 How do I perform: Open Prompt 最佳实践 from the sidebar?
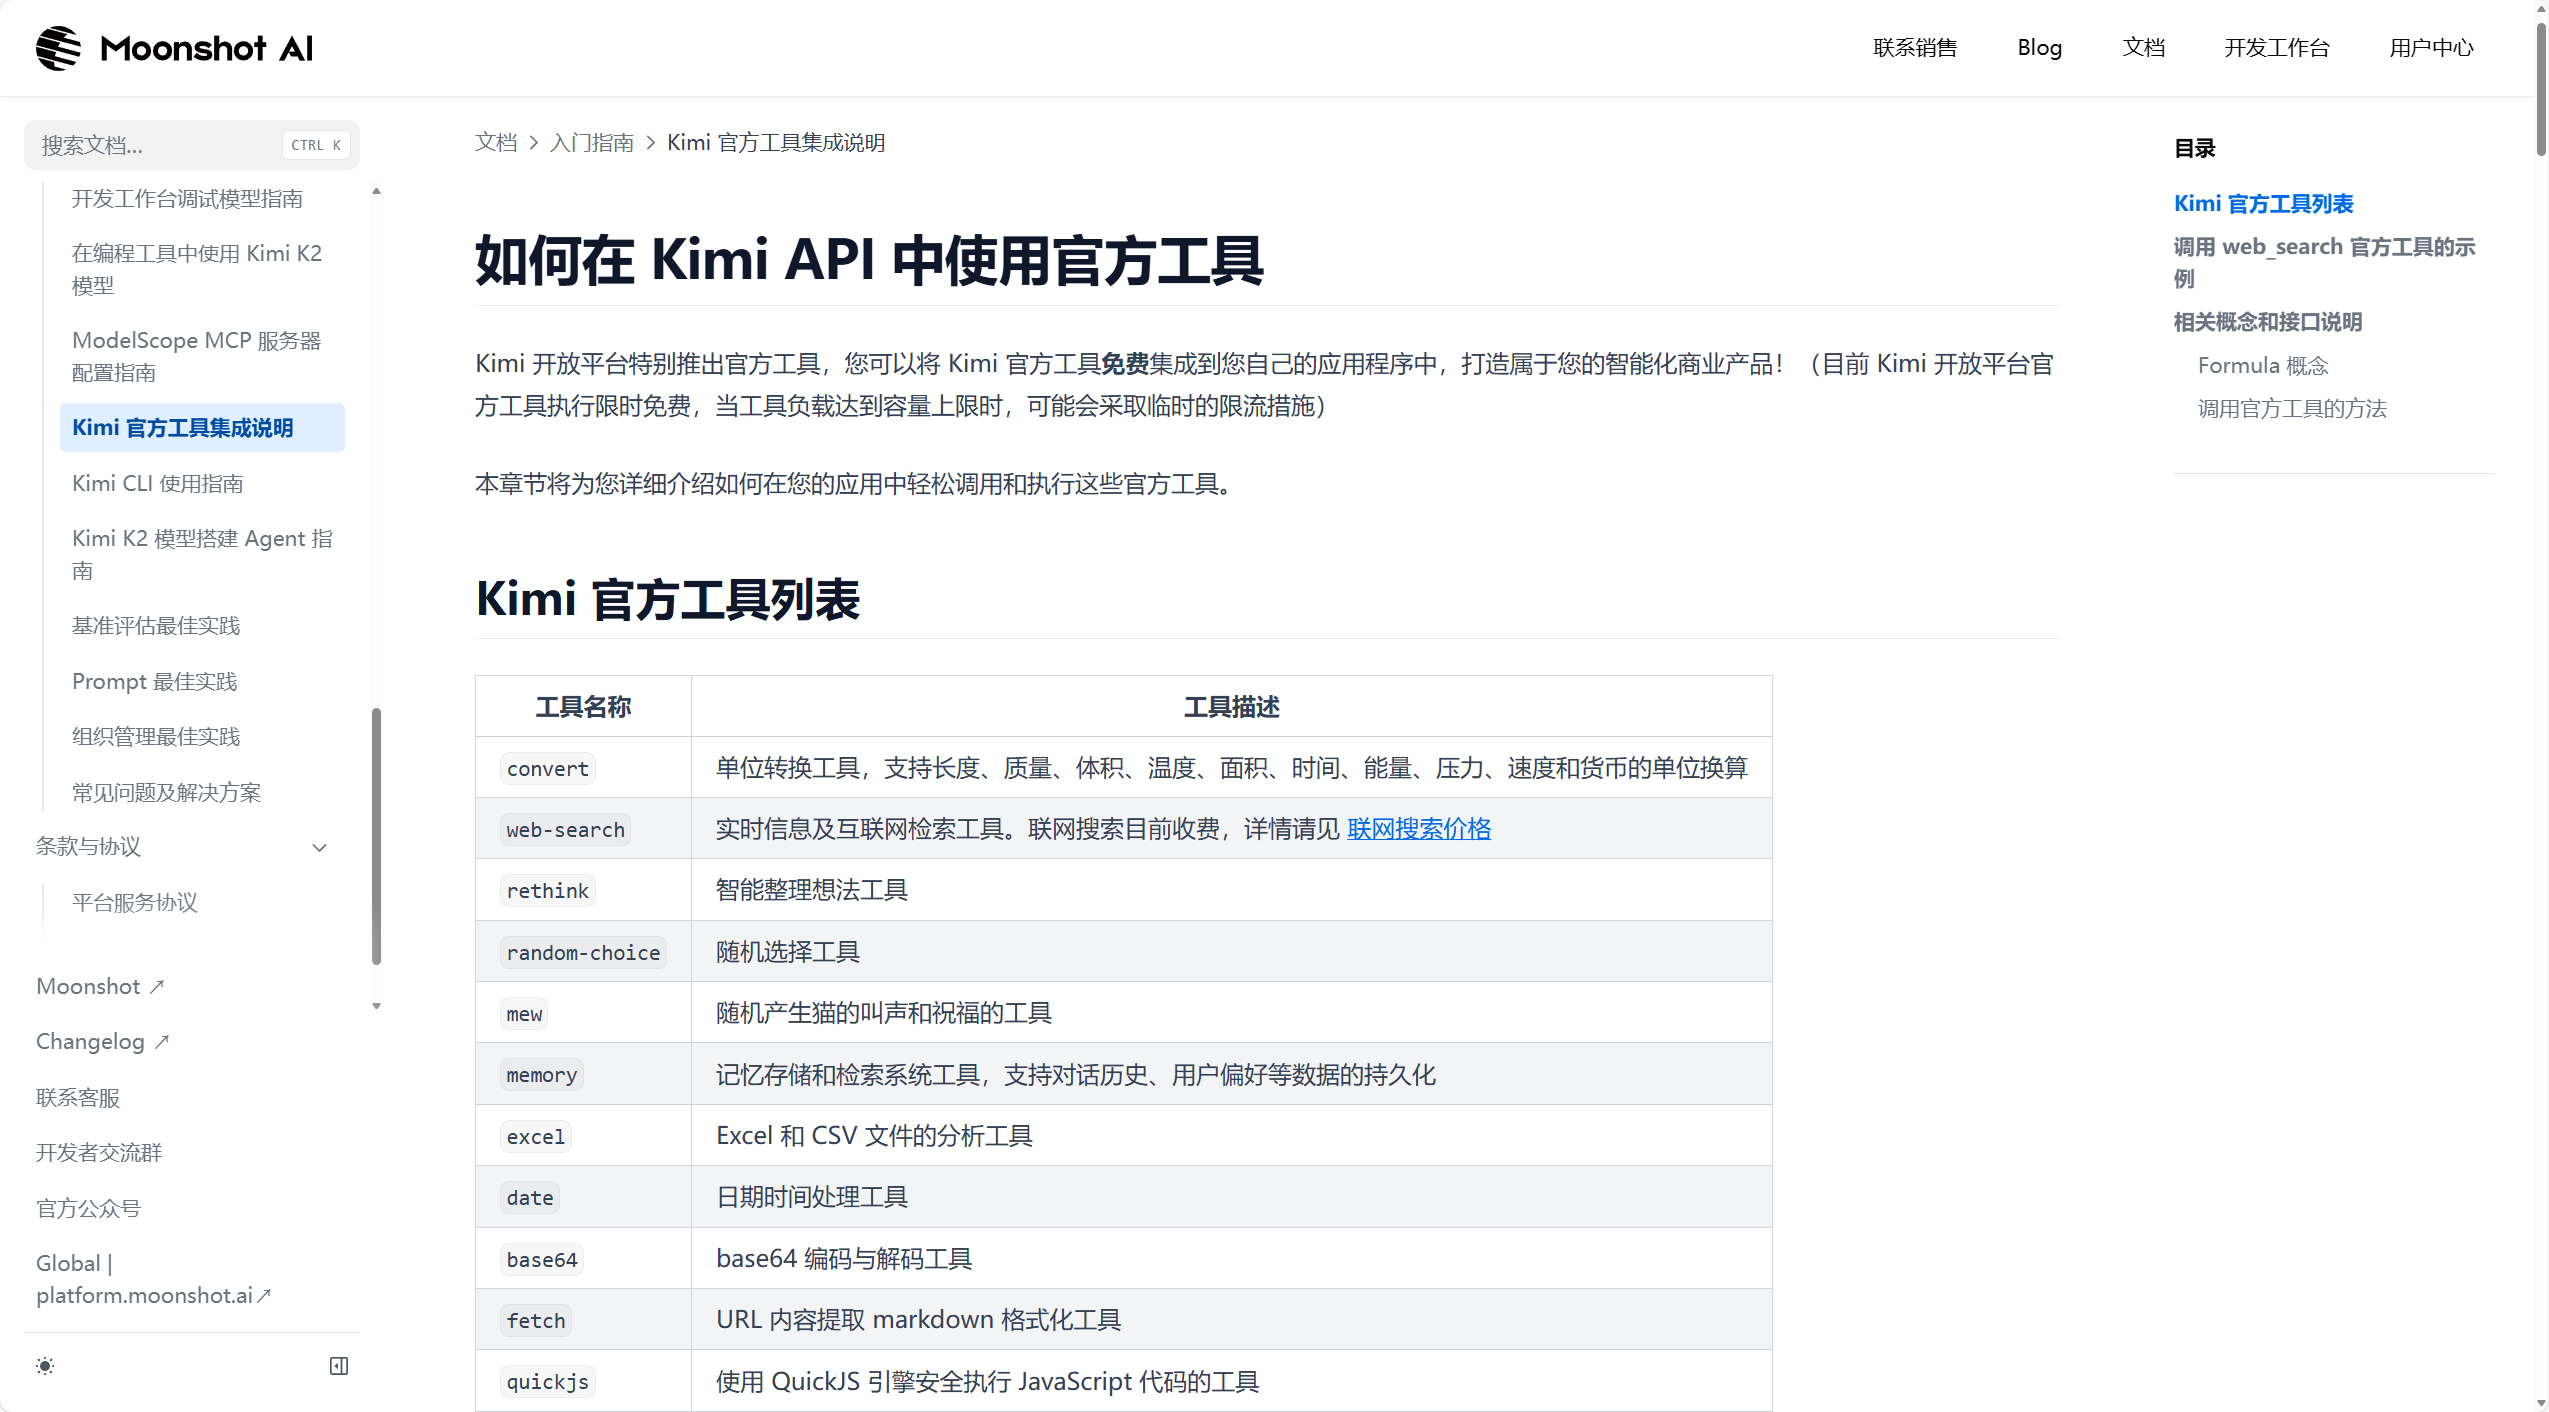154,681
